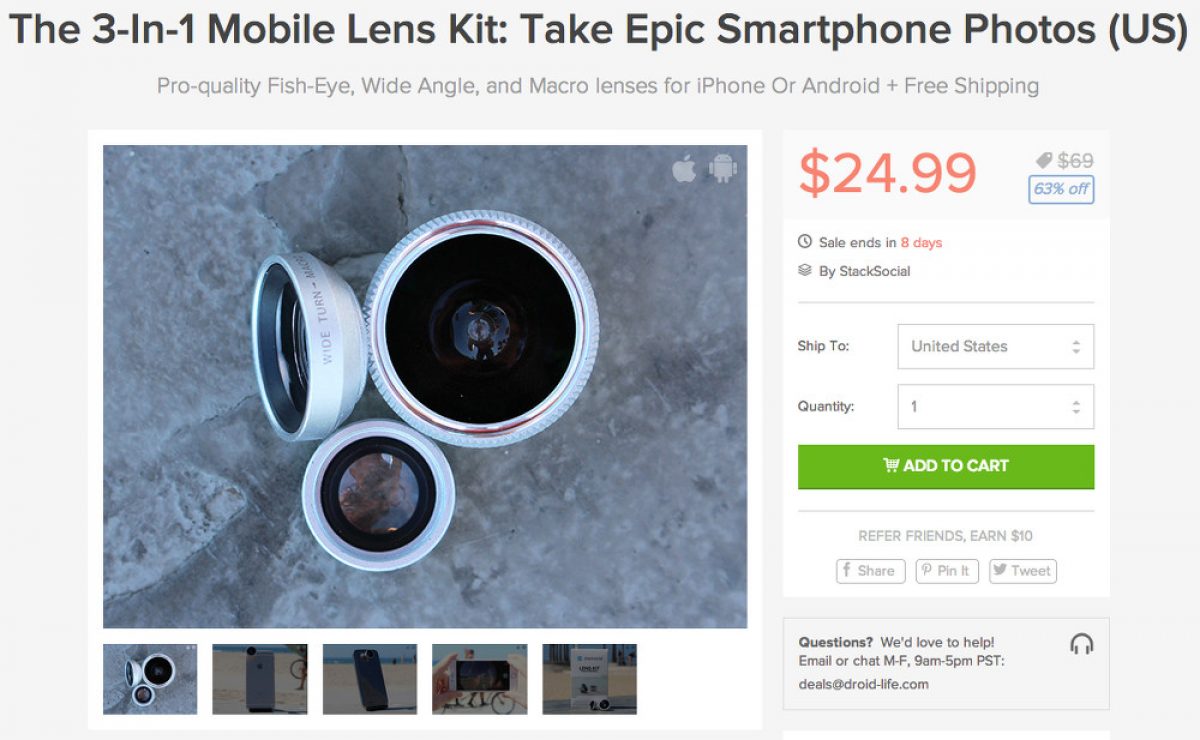Click the shopping cart icon in Add to Cart

tap(890, 466)
